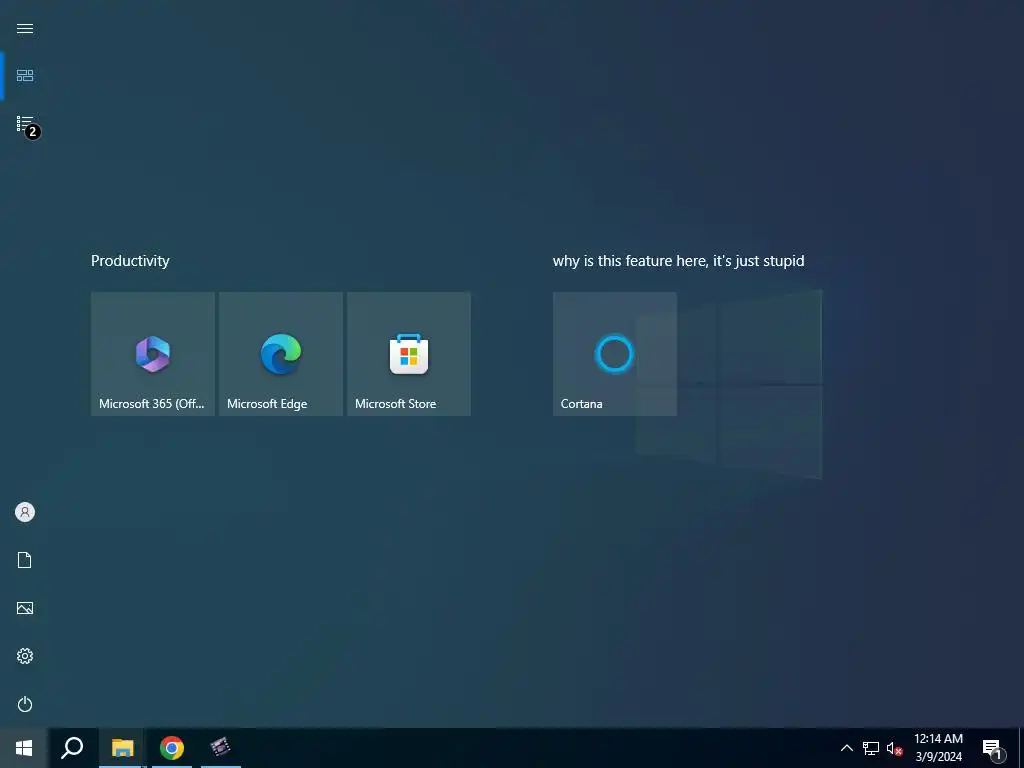
Task: Launch Microsoft Edge from its tile
Action: pos(281,353)
